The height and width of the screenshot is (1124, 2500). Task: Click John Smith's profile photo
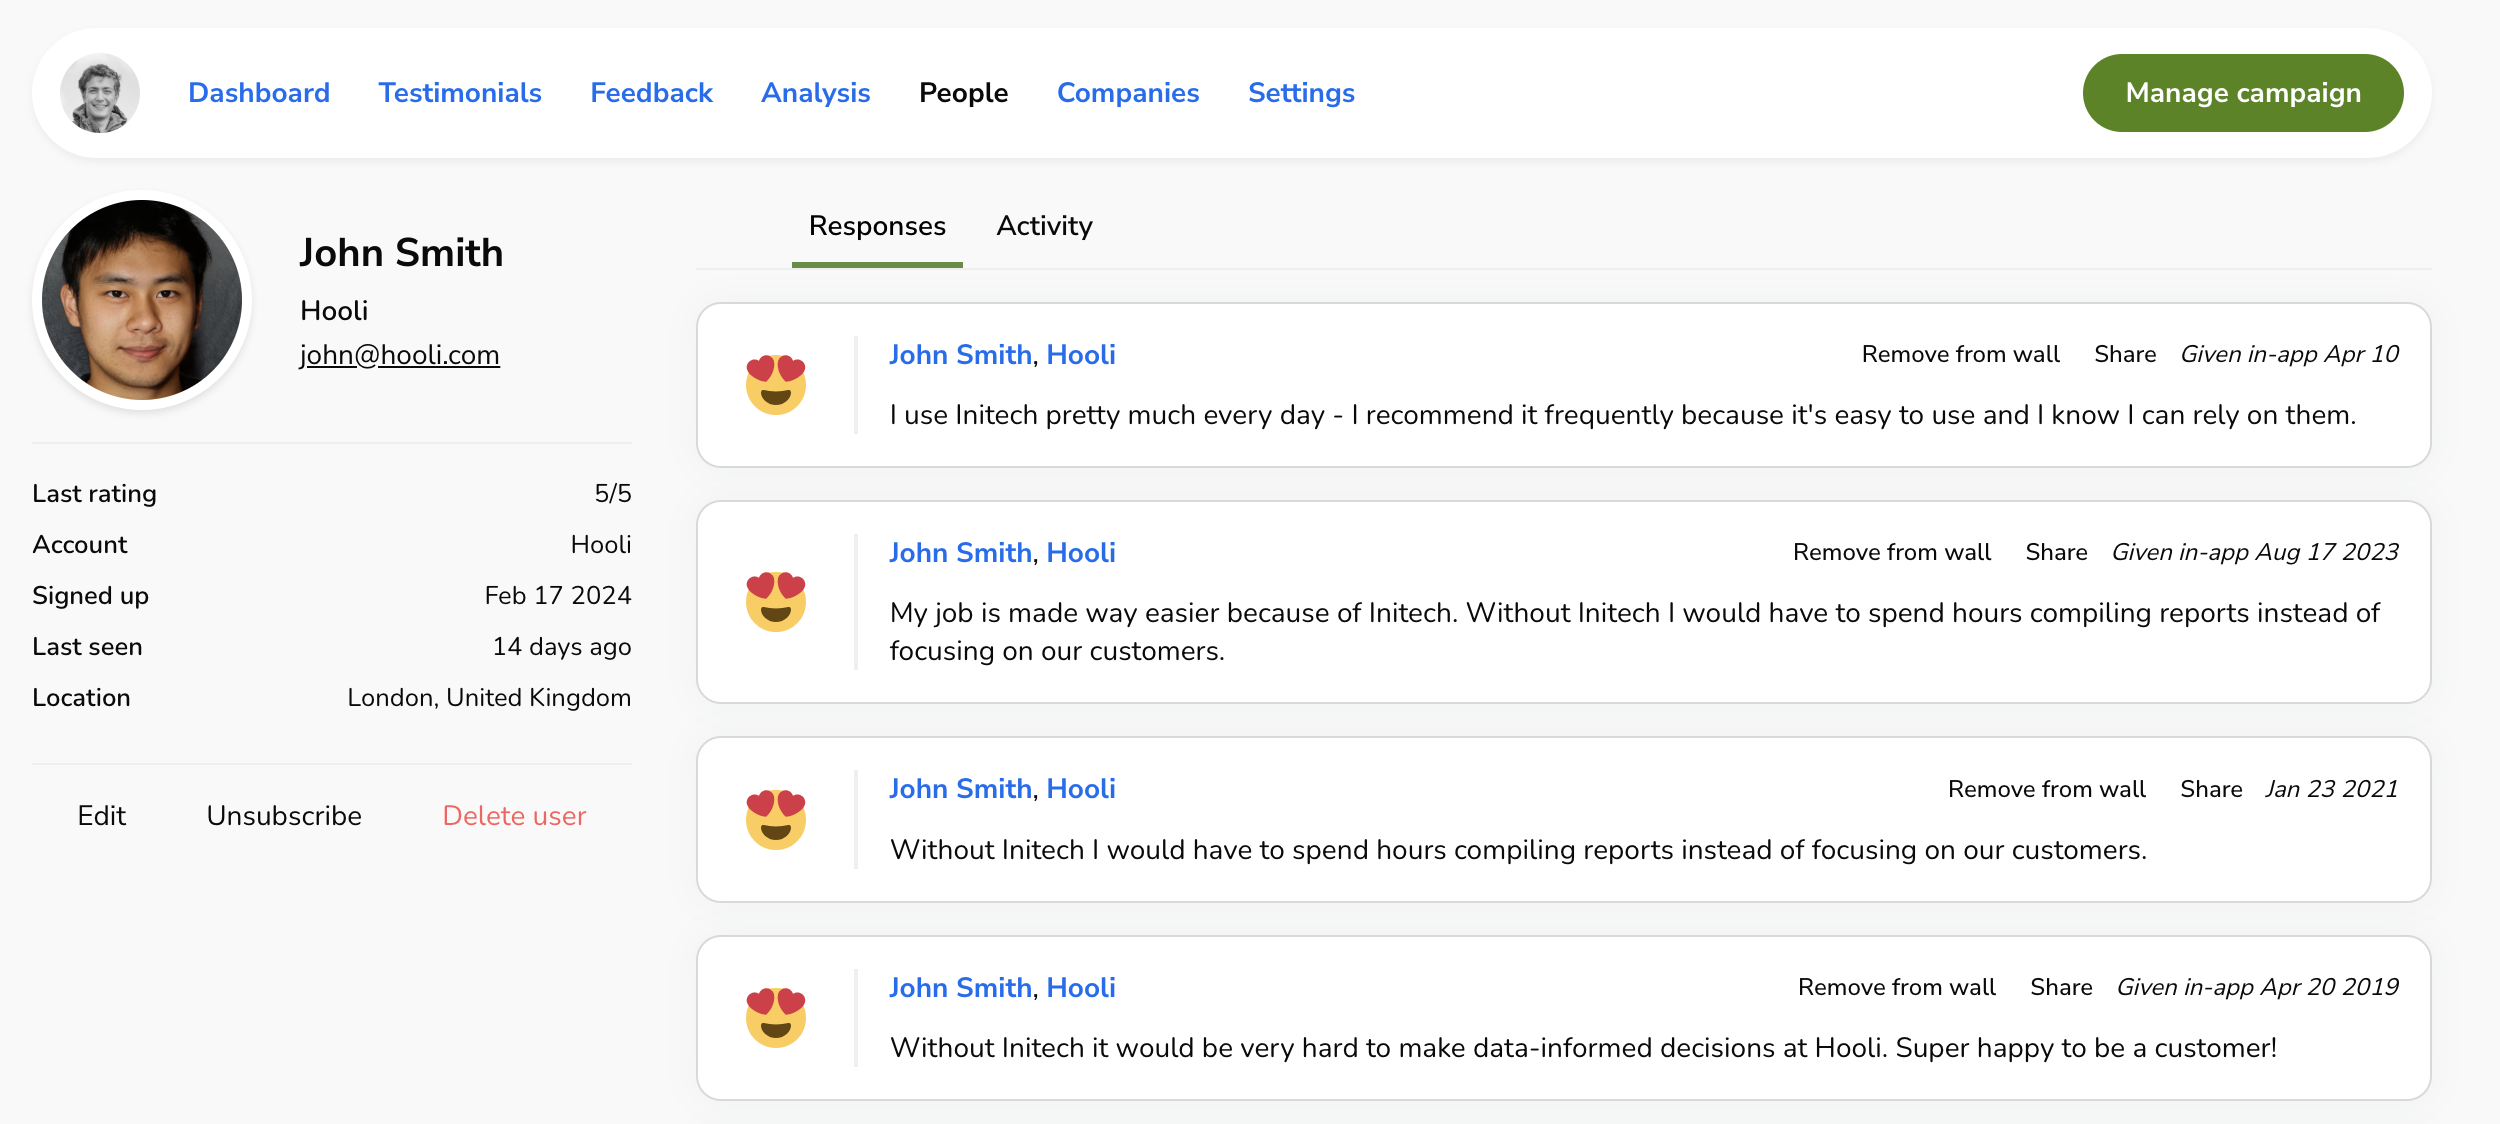(x=142, y=300)
